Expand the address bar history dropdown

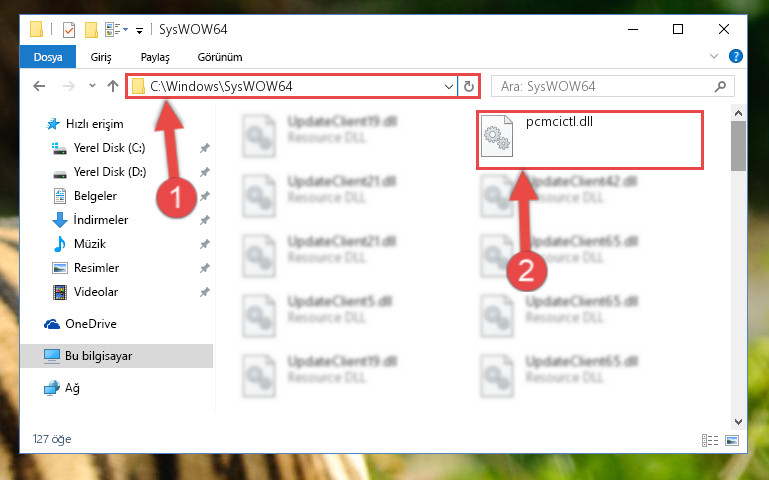449,87
